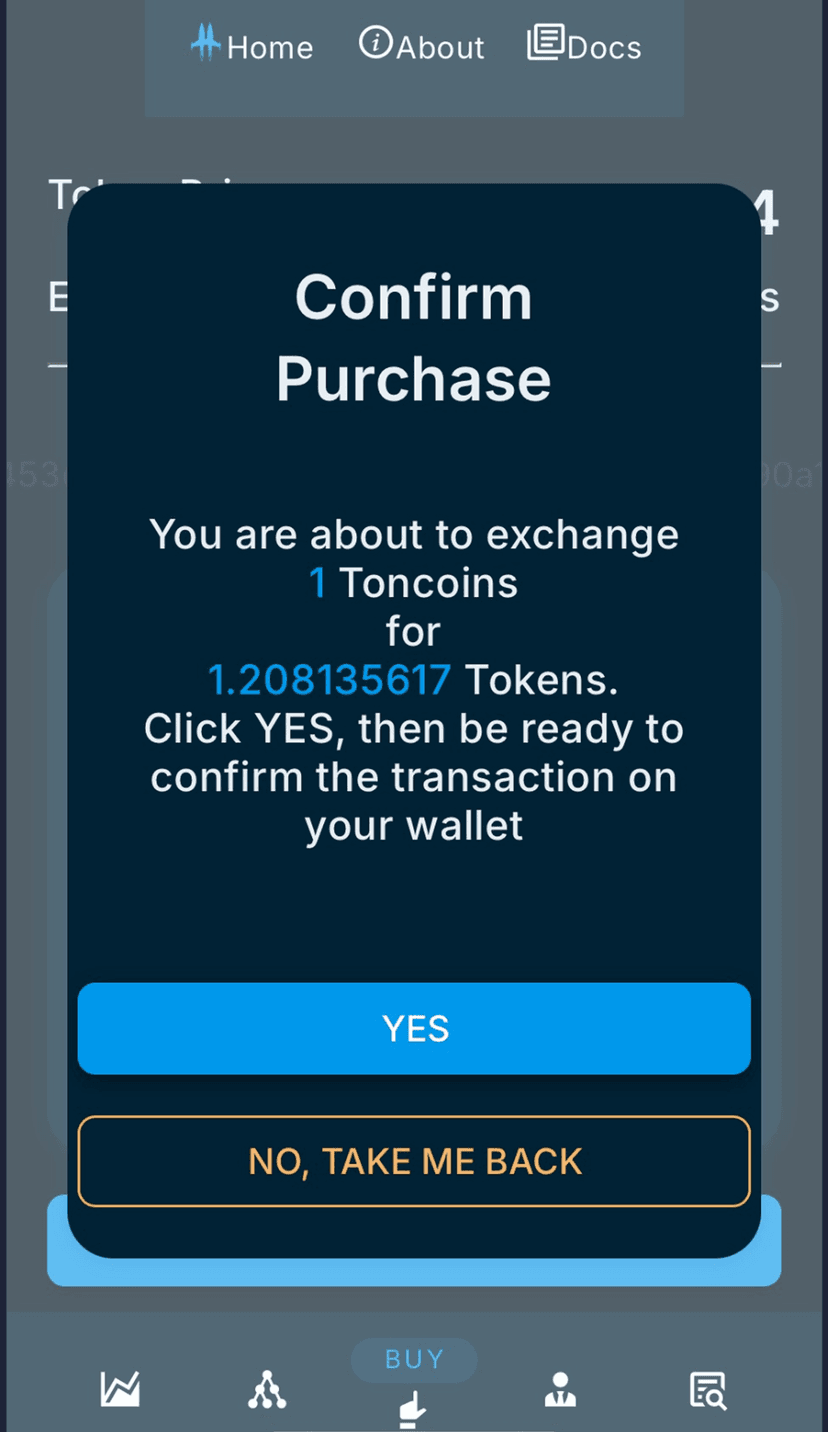The height and width of the screenshot is (1432, 828).
Task: Click the 'You are about to exchange' text
Action: click(414, 535)
